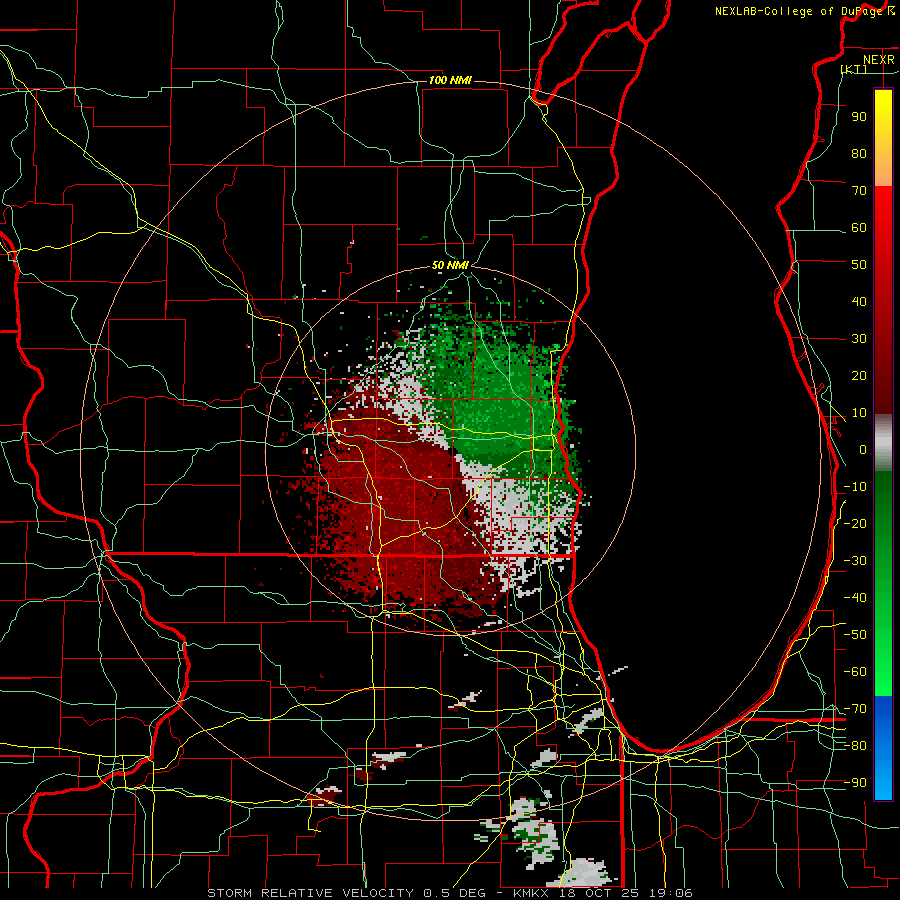The height and width of the screenshot is (900, 900).
Task: Click the -20 tick label on velocity scale
Action: (x=855, y=523)
